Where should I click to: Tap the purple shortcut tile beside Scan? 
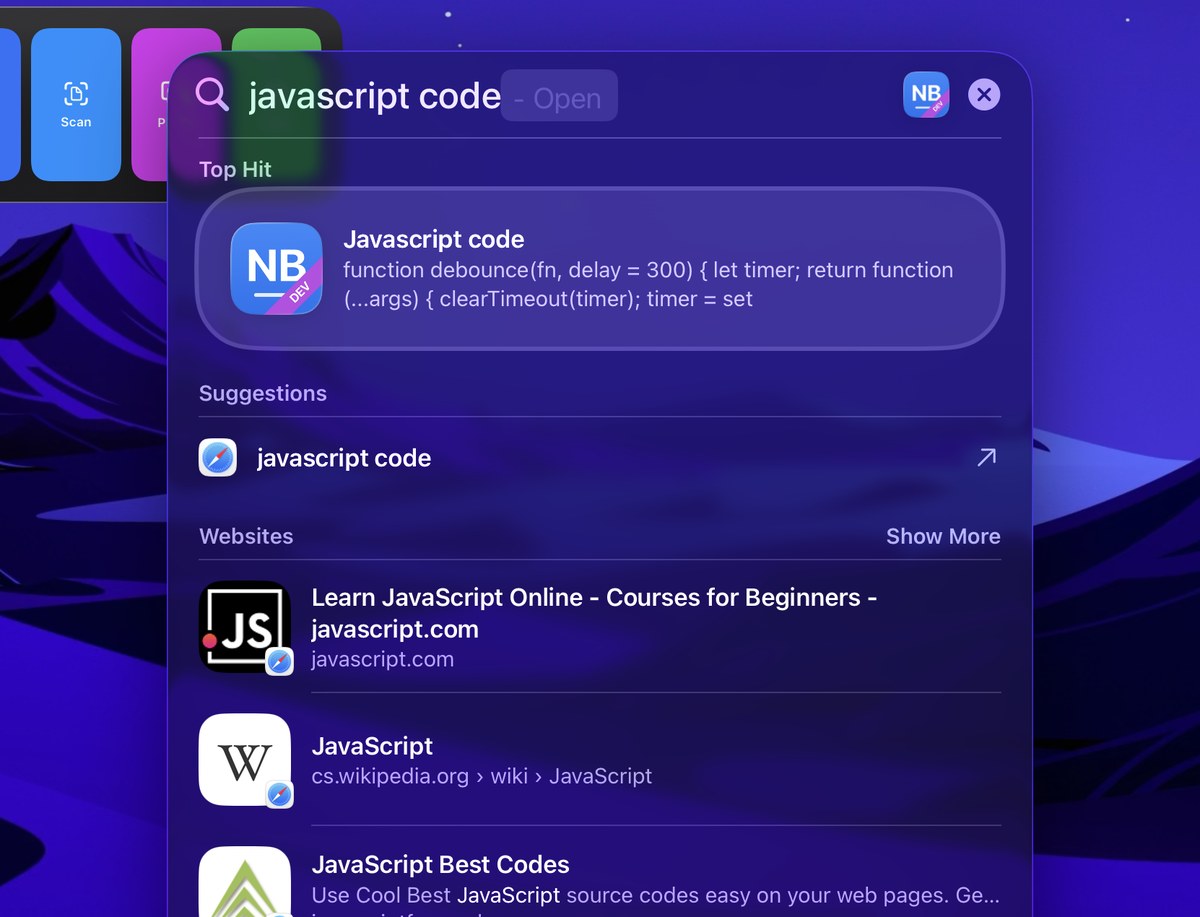point(150,105)
